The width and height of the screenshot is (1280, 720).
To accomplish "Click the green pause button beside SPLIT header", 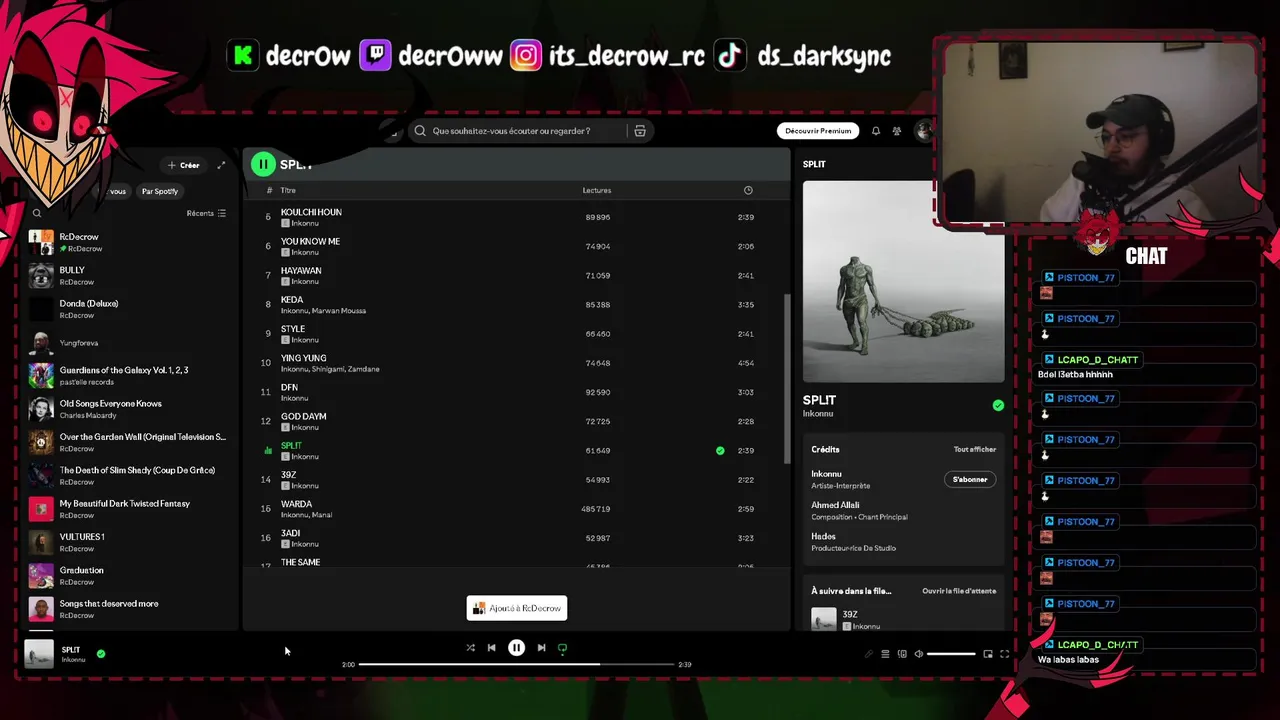I will [262, 164].
